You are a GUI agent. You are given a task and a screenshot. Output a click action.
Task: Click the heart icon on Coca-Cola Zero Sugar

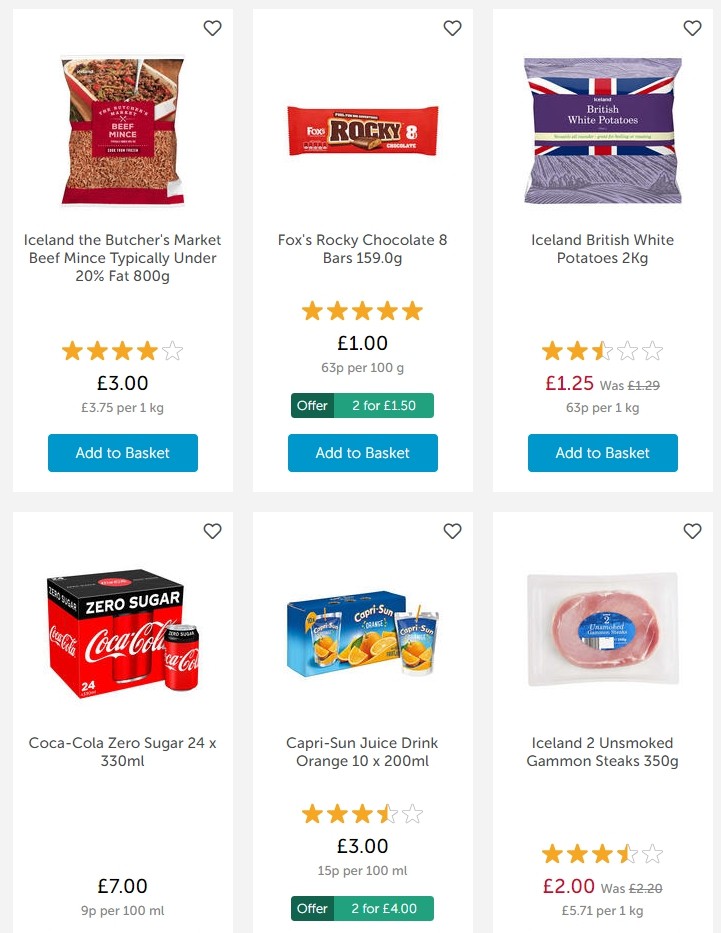click(x=212, y=531)
